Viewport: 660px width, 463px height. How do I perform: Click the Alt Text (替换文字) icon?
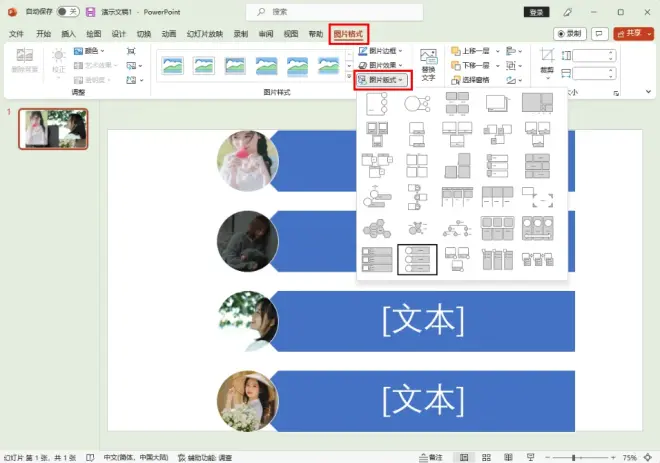click(x=428, y=65)
